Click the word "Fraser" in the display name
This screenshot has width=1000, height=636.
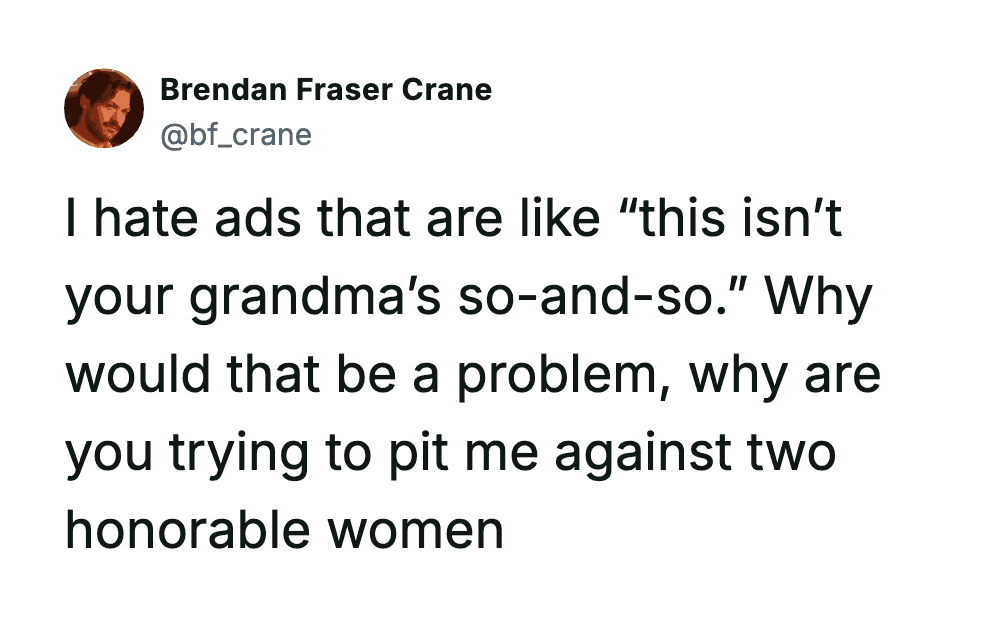346,90
